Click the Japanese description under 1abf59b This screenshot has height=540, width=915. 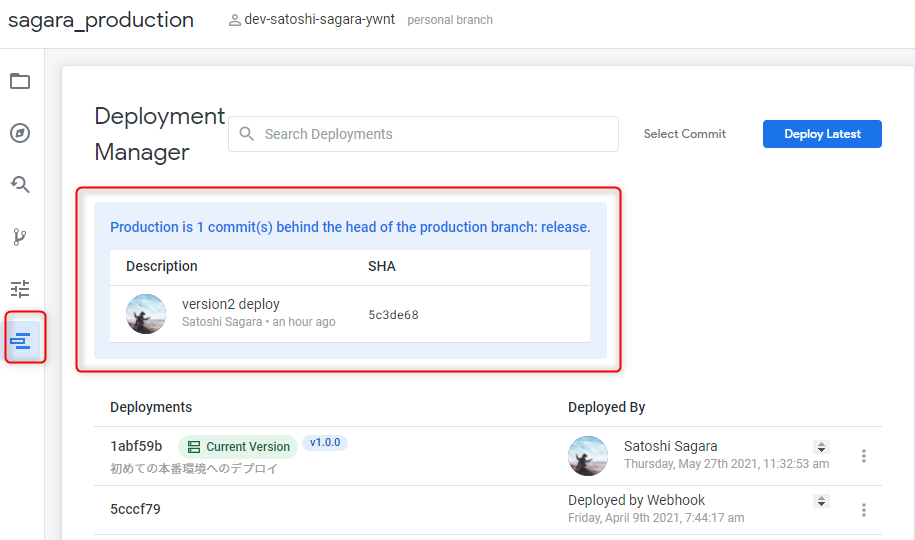click(194, 468)
